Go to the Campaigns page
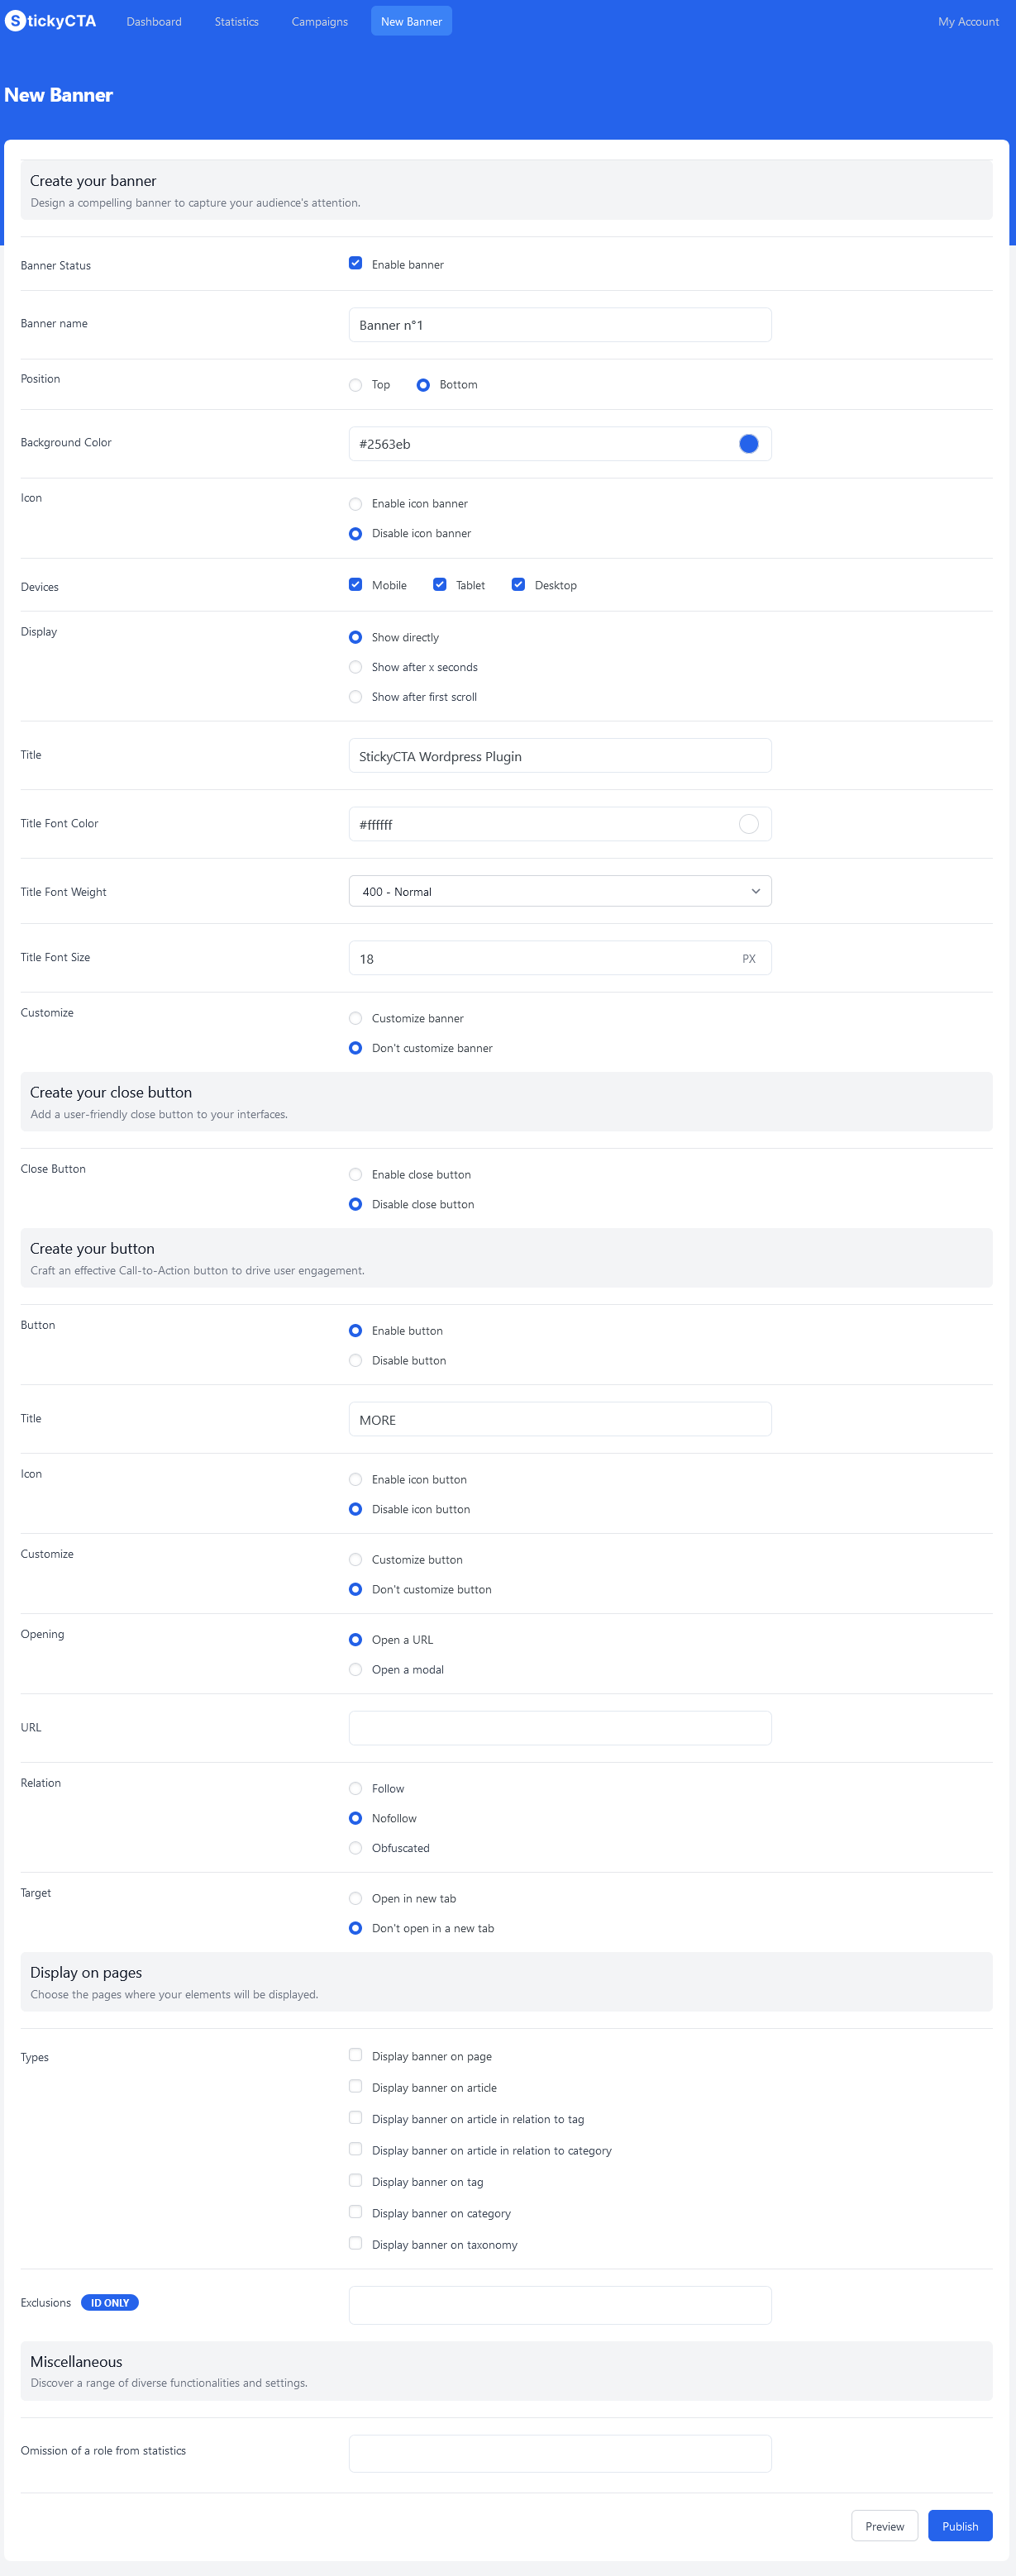1016x2576 pixels. point(320,21)
